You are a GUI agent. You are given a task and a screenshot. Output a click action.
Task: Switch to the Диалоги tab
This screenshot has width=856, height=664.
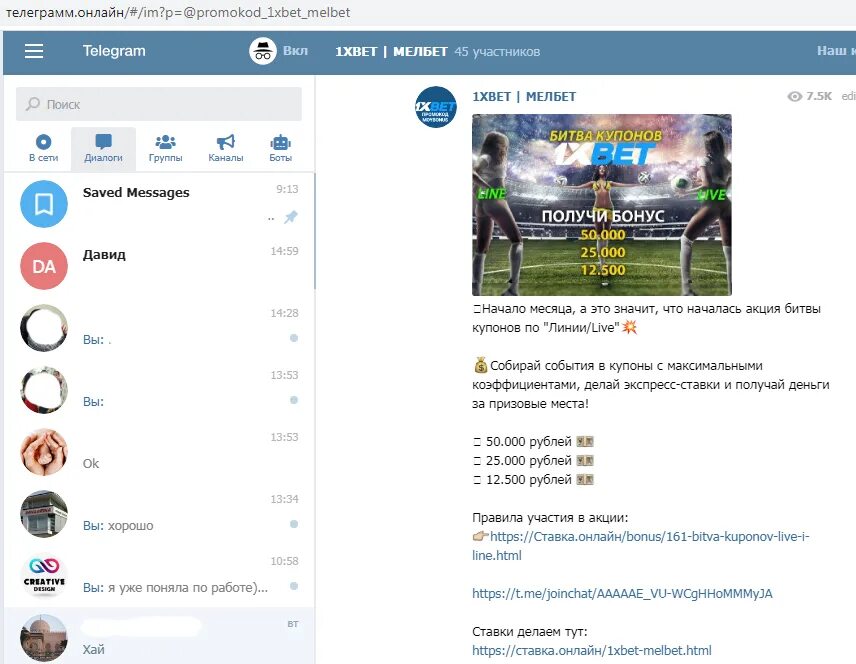coord(103,149)
